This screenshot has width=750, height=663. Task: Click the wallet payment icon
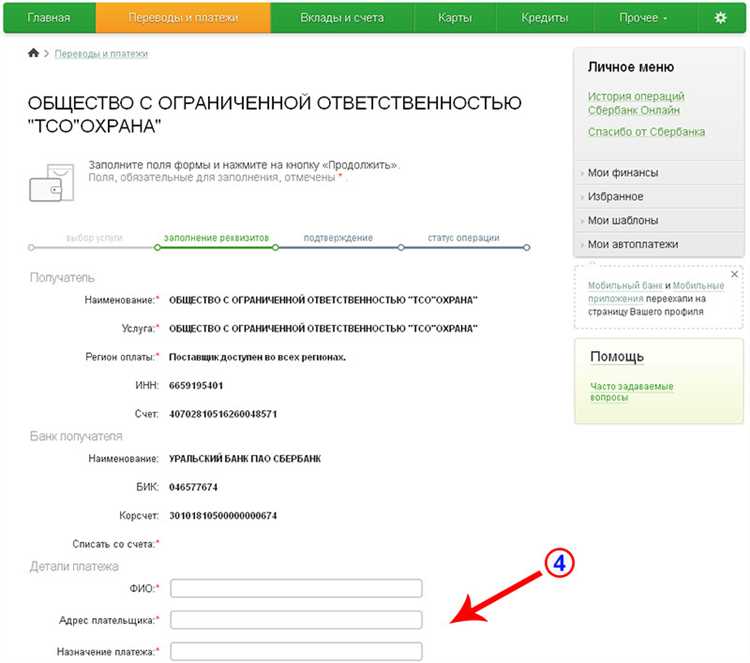[x=52, y=183]
